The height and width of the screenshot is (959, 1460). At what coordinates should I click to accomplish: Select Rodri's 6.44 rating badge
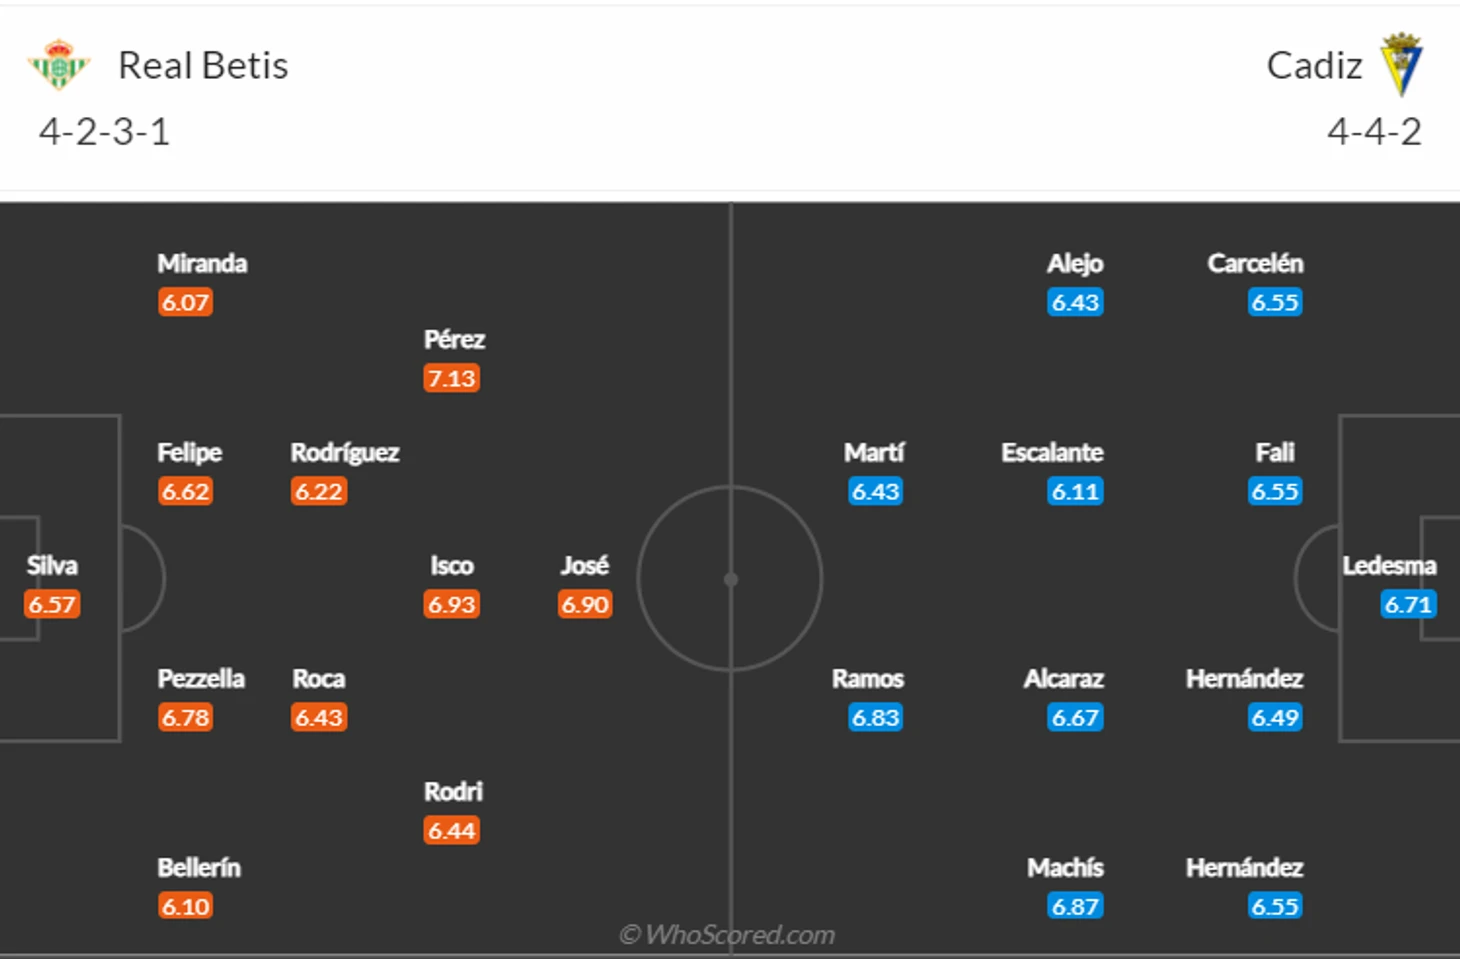[x=452, y=830]
